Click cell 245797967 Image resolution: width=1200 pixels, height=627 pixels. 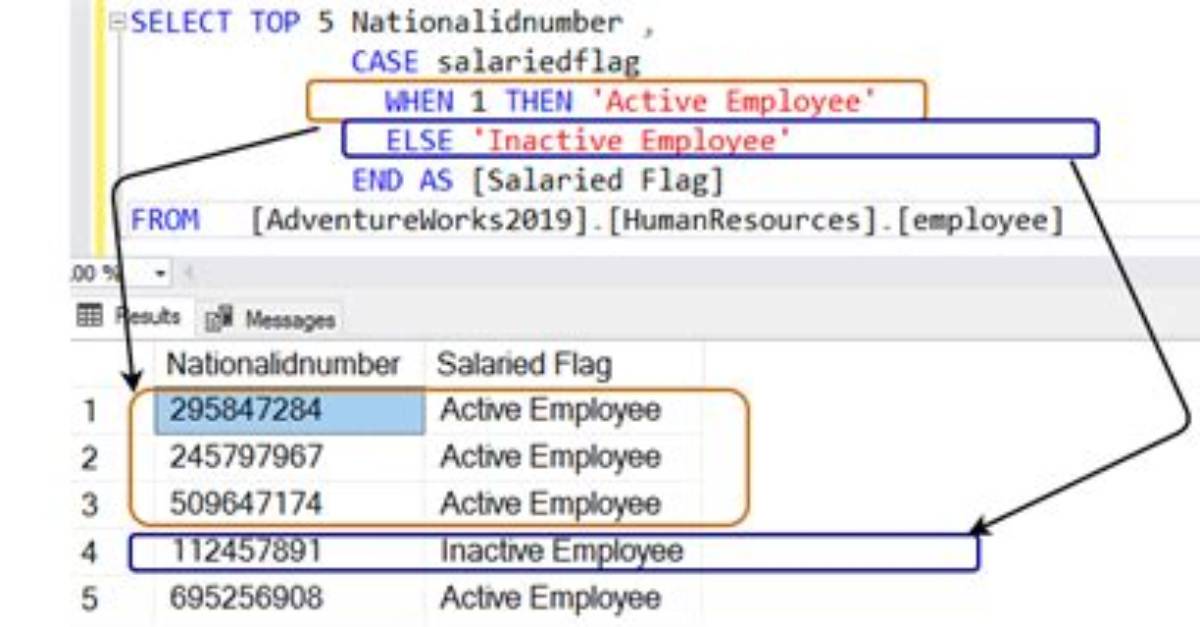pyautogui.click(x=290, y=457)
